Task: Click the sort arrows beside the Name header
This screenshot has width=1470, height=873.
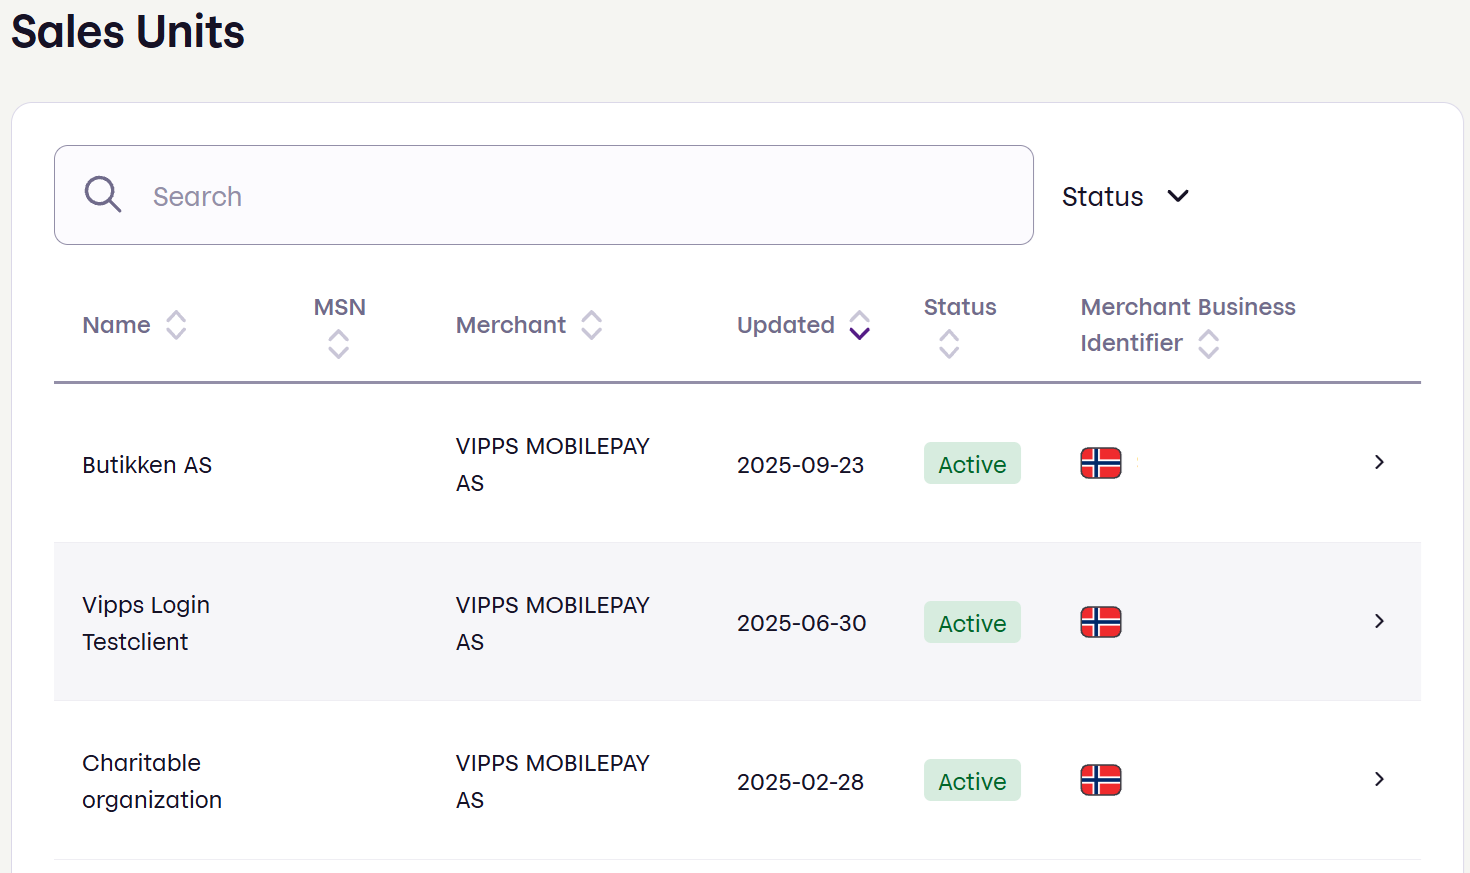Action: tap(176, 325)
